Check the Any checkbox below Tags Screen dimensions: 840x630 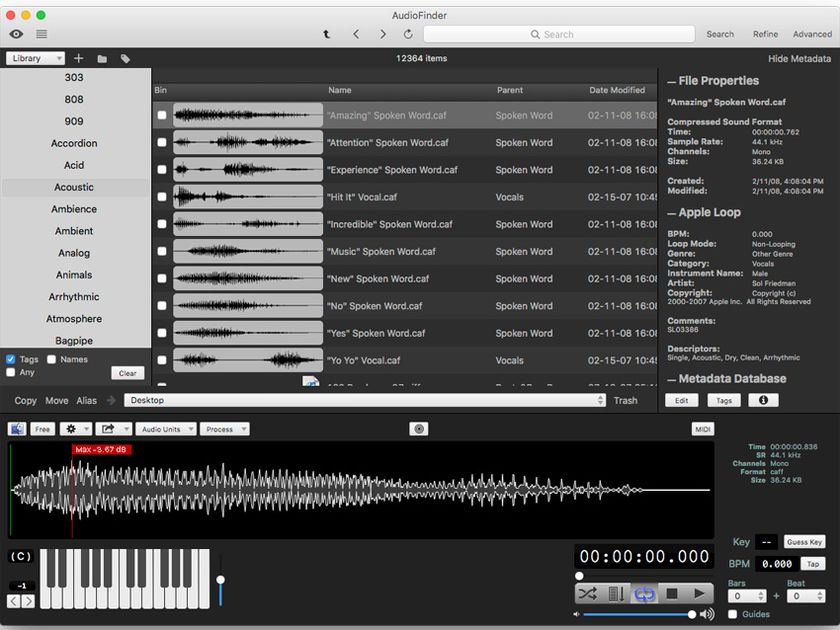tap(8, 371)
